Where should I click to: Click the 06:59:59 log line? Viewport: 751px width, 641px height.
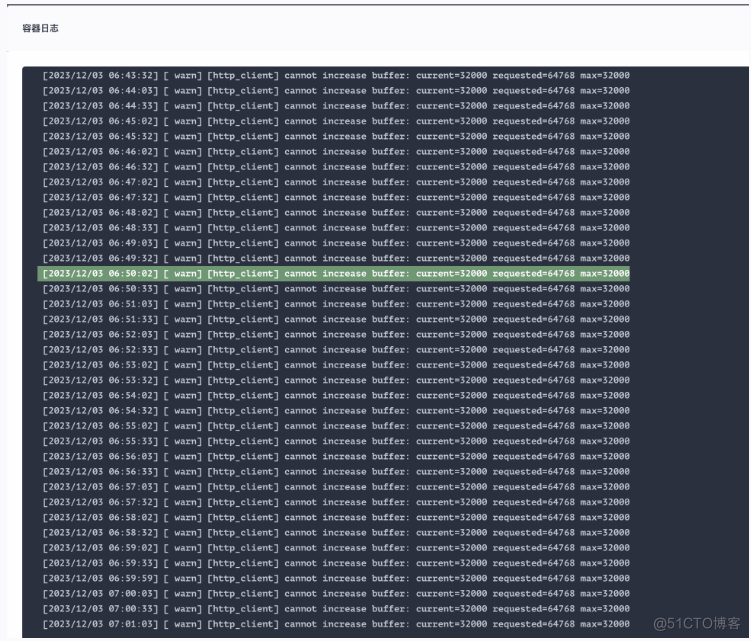(x=336, y=578)
